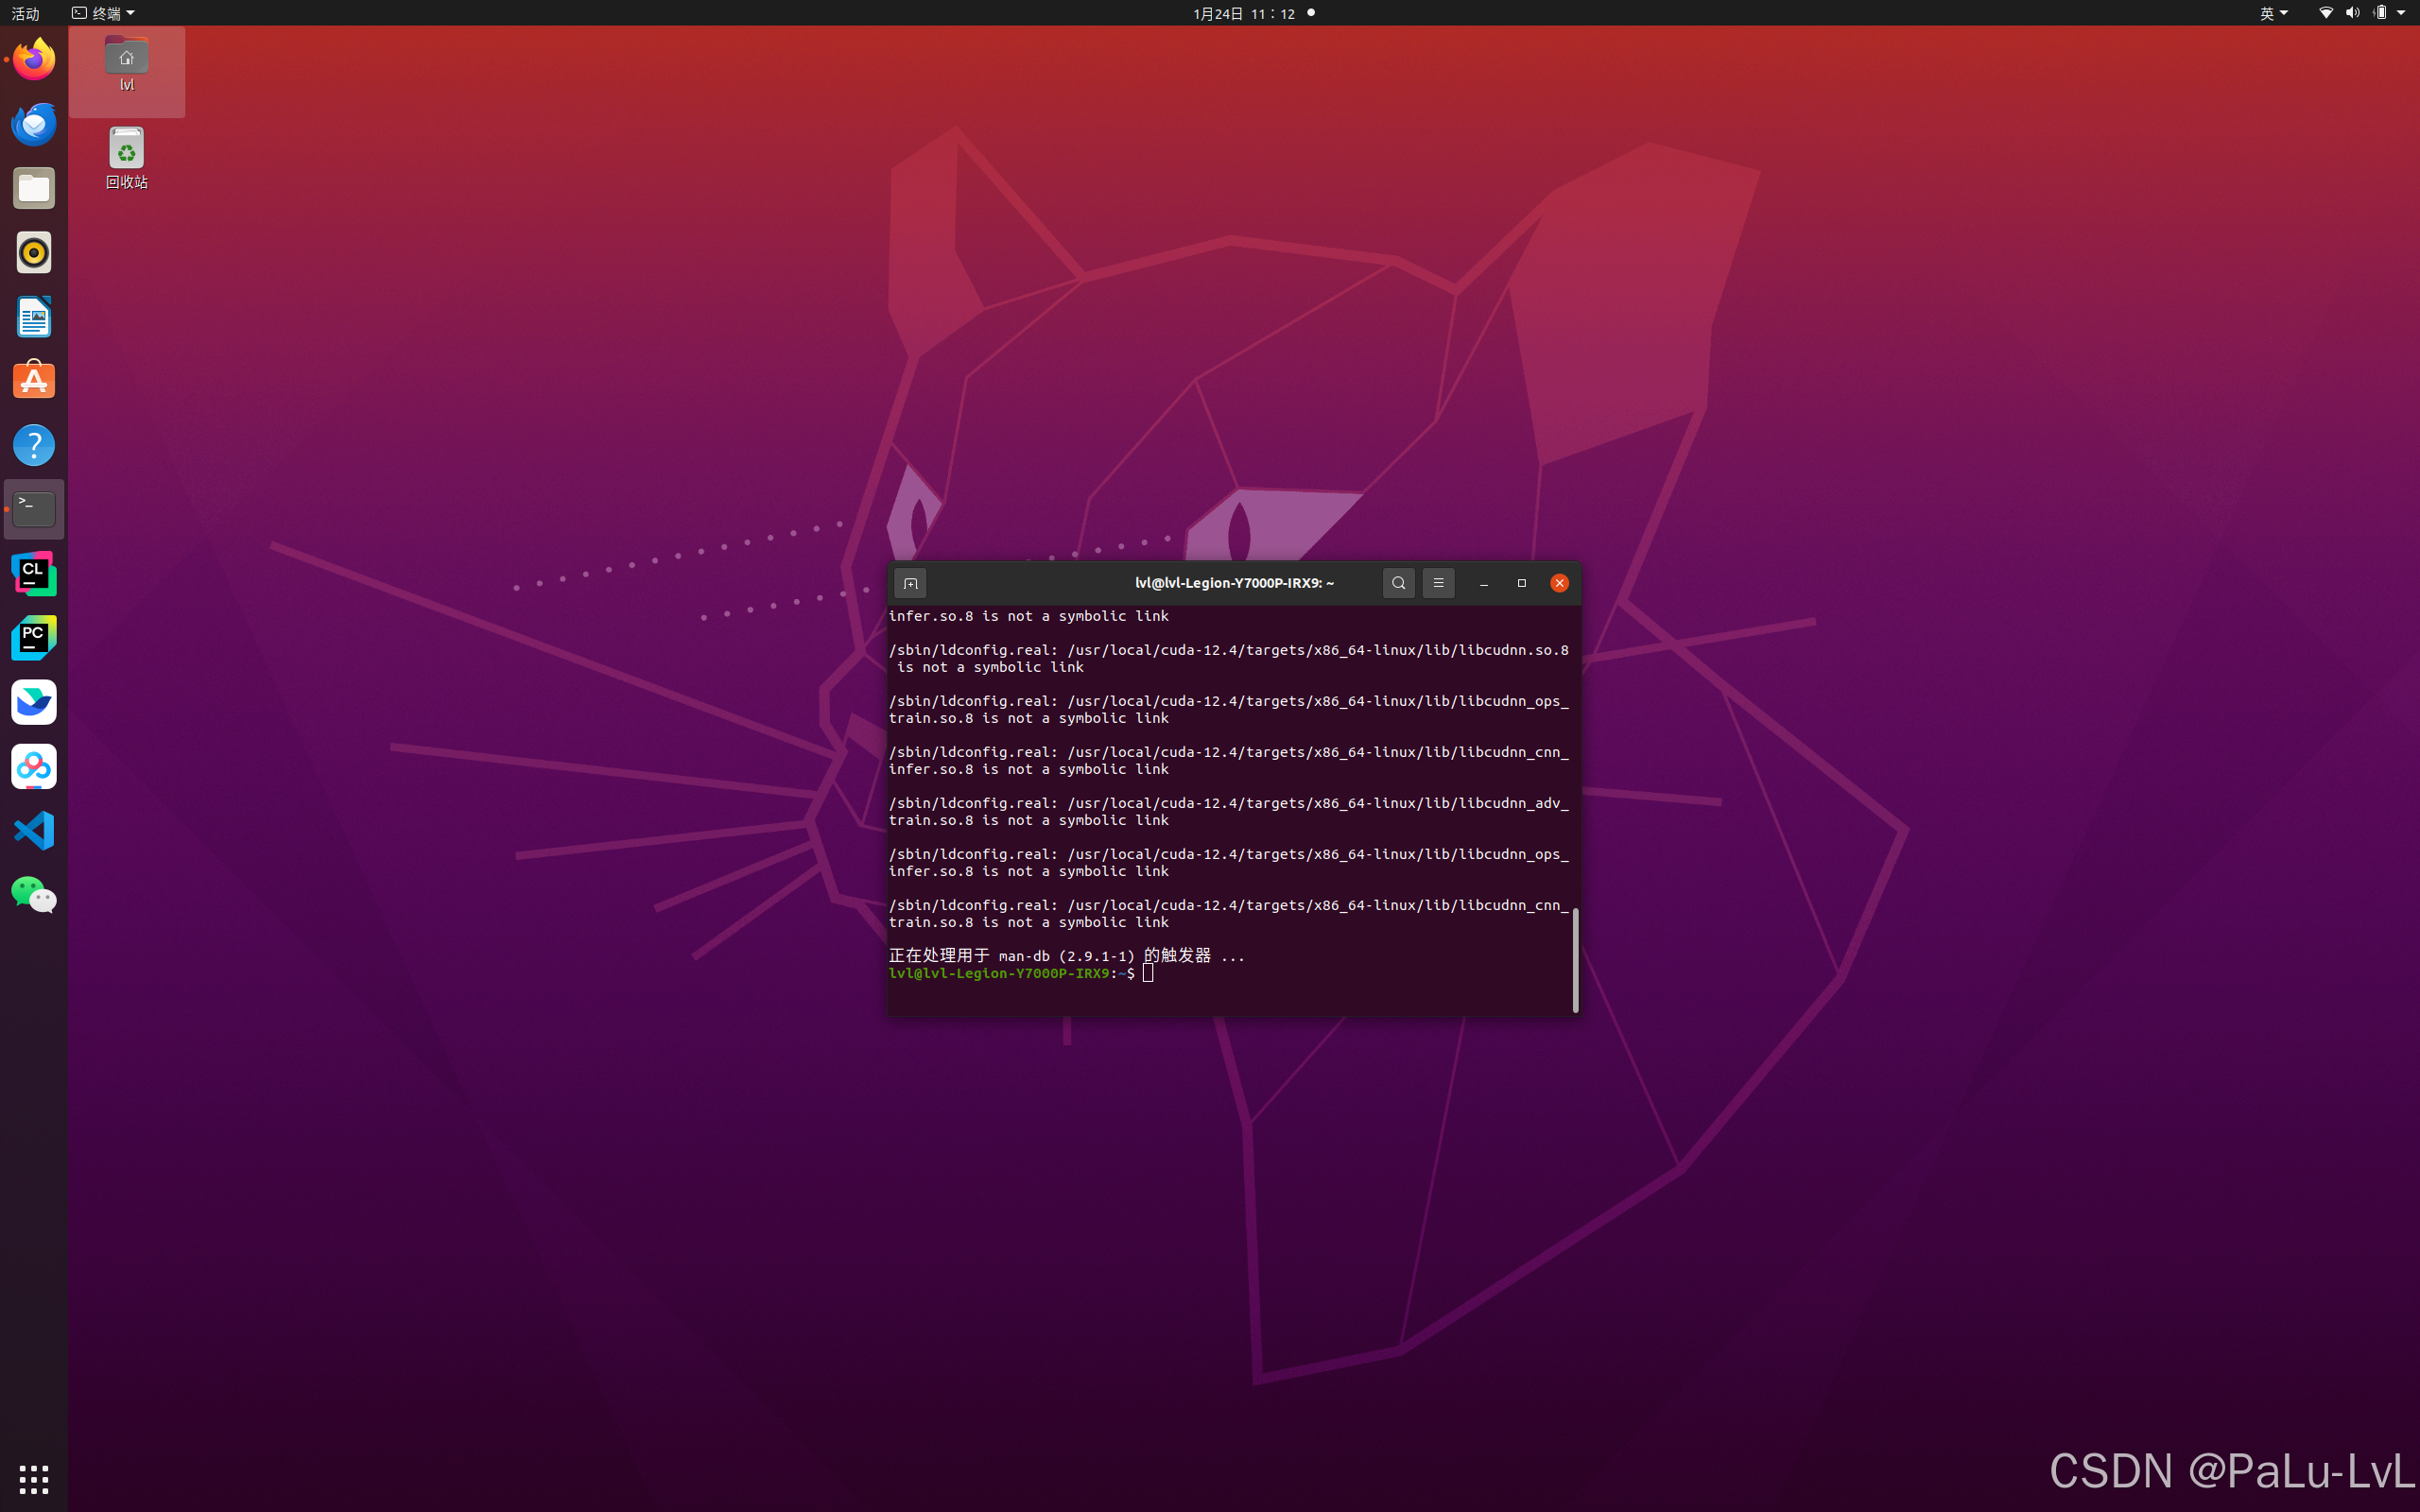Open LibreOffice Writer from dock
The image size is (2420, 1512).
[34, 317]
